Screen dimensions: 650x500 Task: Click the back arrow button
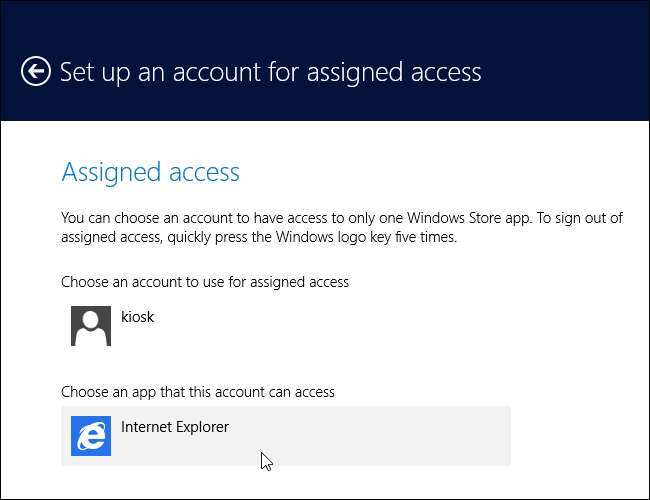coord(36,72)
